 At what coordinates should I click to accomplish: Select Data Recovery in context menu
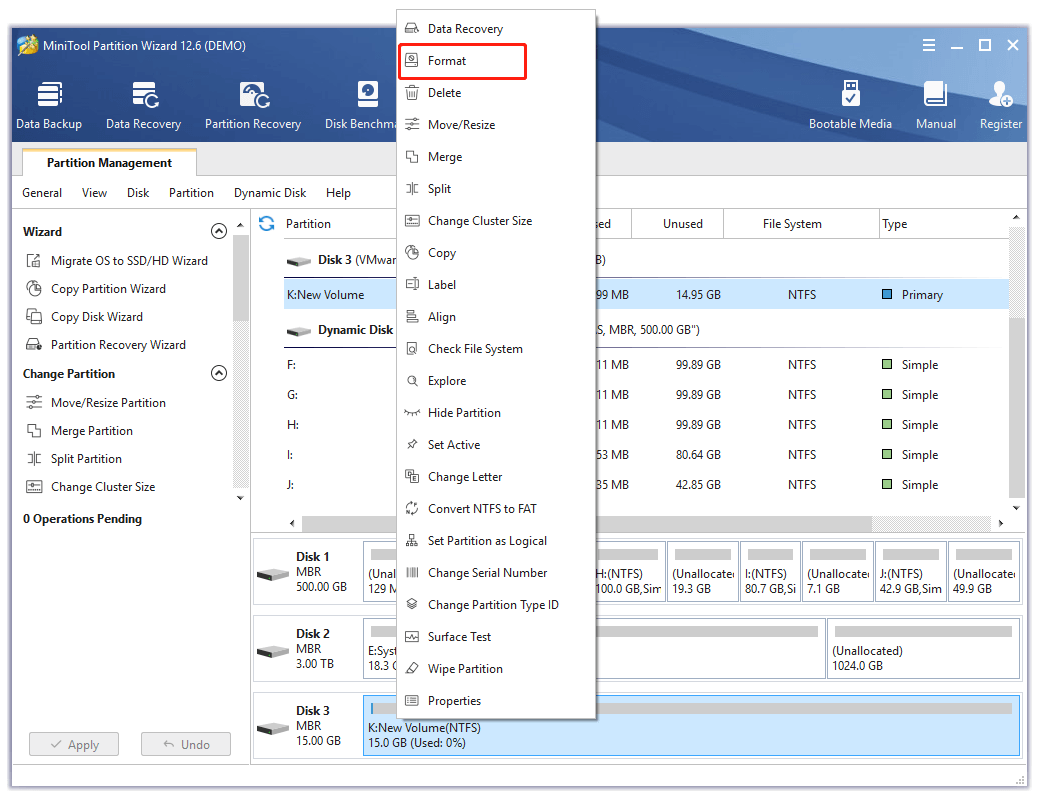496,29
